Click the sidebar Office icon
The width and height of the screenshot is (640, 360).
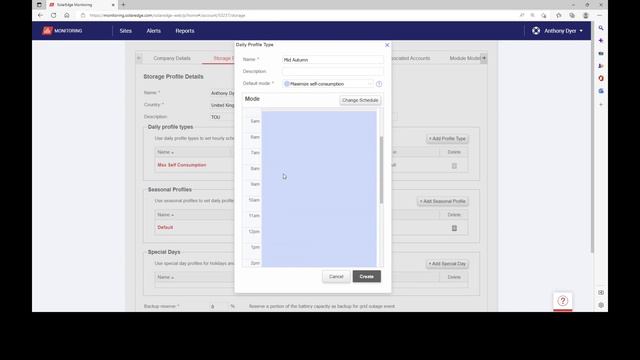(x=601, y=78)
